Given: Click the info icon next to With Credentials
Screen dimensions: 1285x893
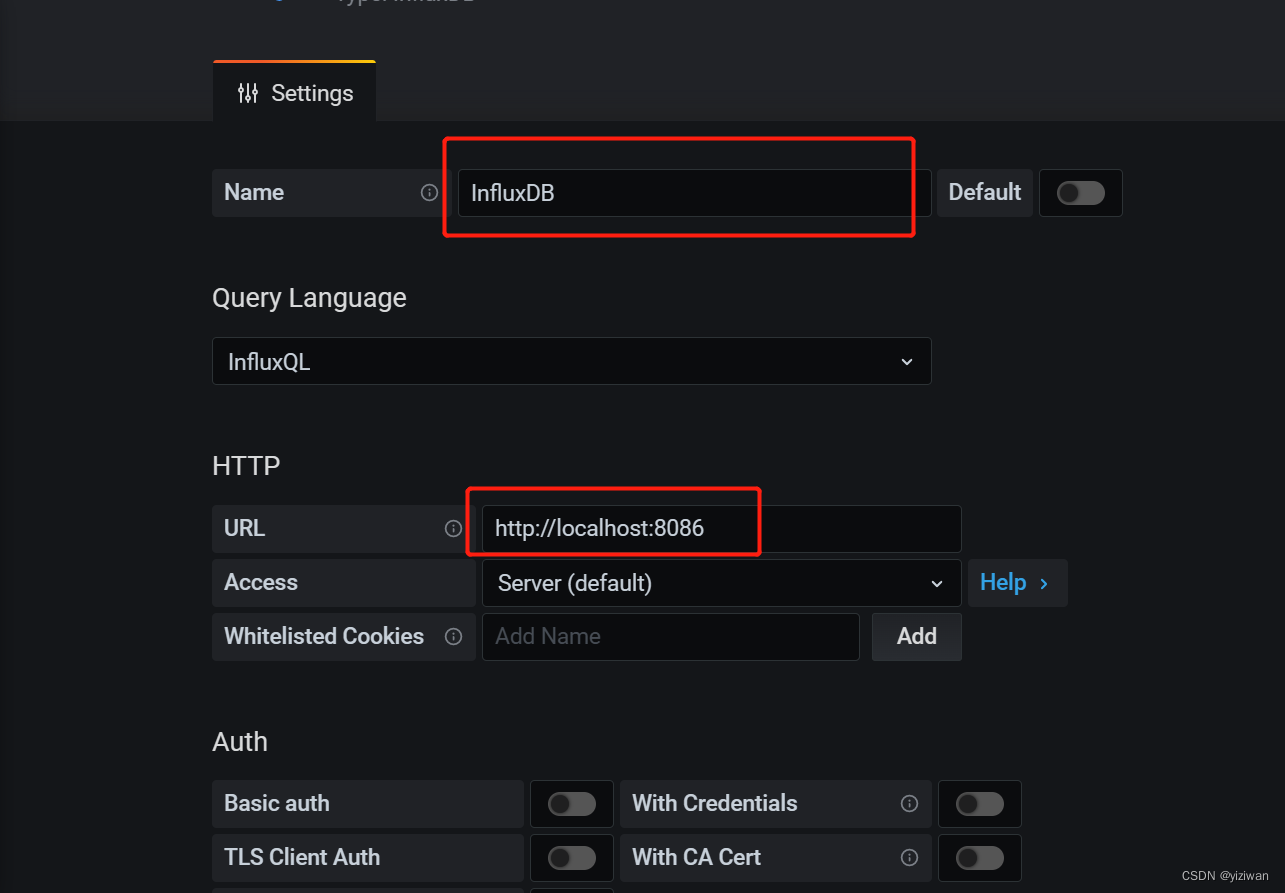Looking at the screenshot, I should tap(909, 803).
